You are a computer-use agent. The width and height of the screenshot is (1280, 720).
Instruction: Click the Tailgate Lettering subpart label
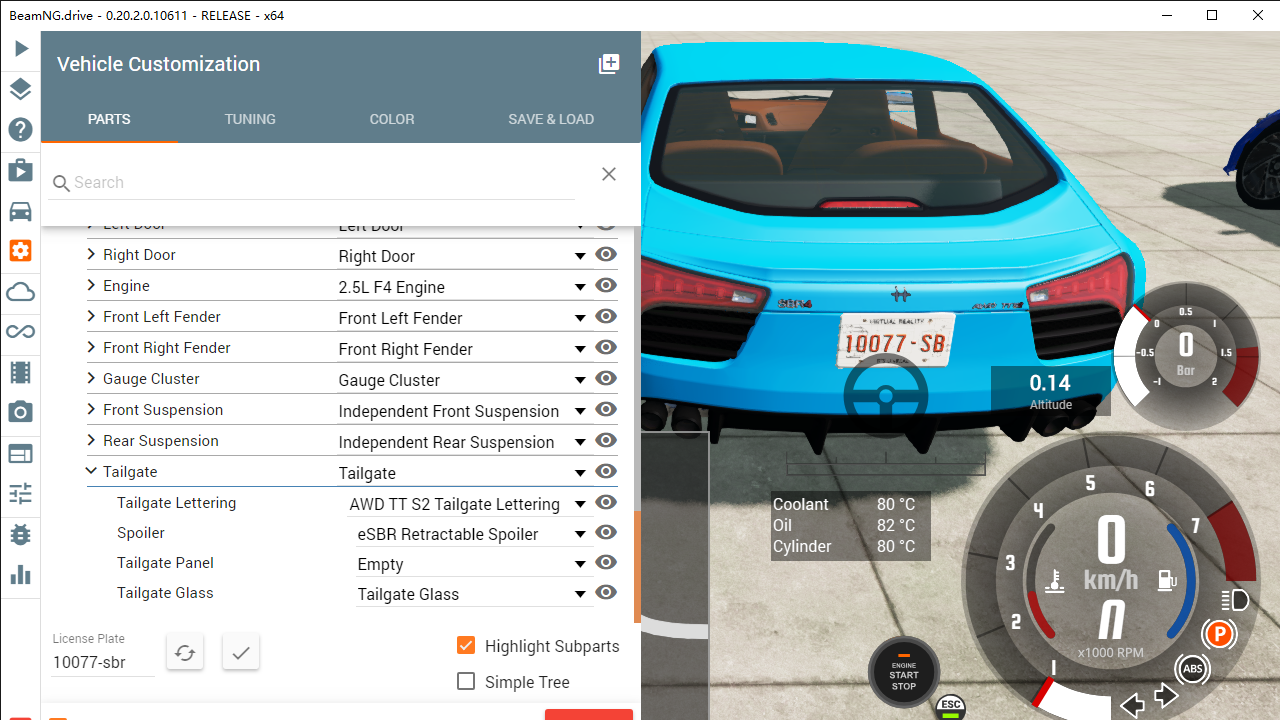176,503
